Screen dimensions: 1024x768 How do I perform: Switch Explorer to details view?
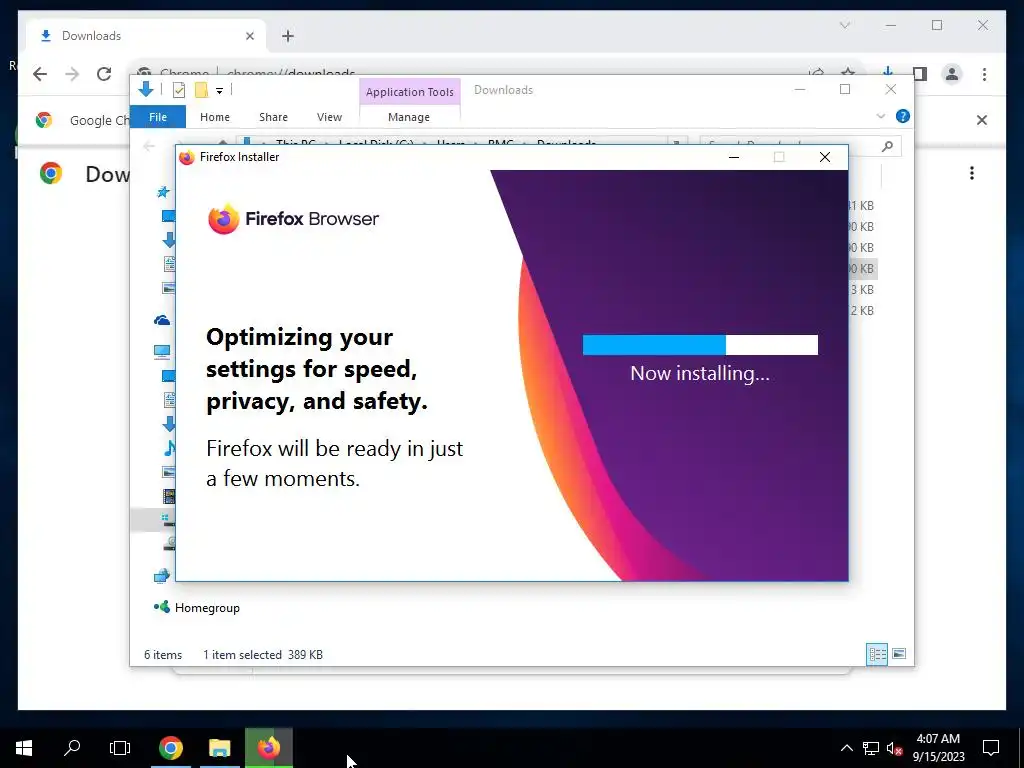tap(876, 654)
